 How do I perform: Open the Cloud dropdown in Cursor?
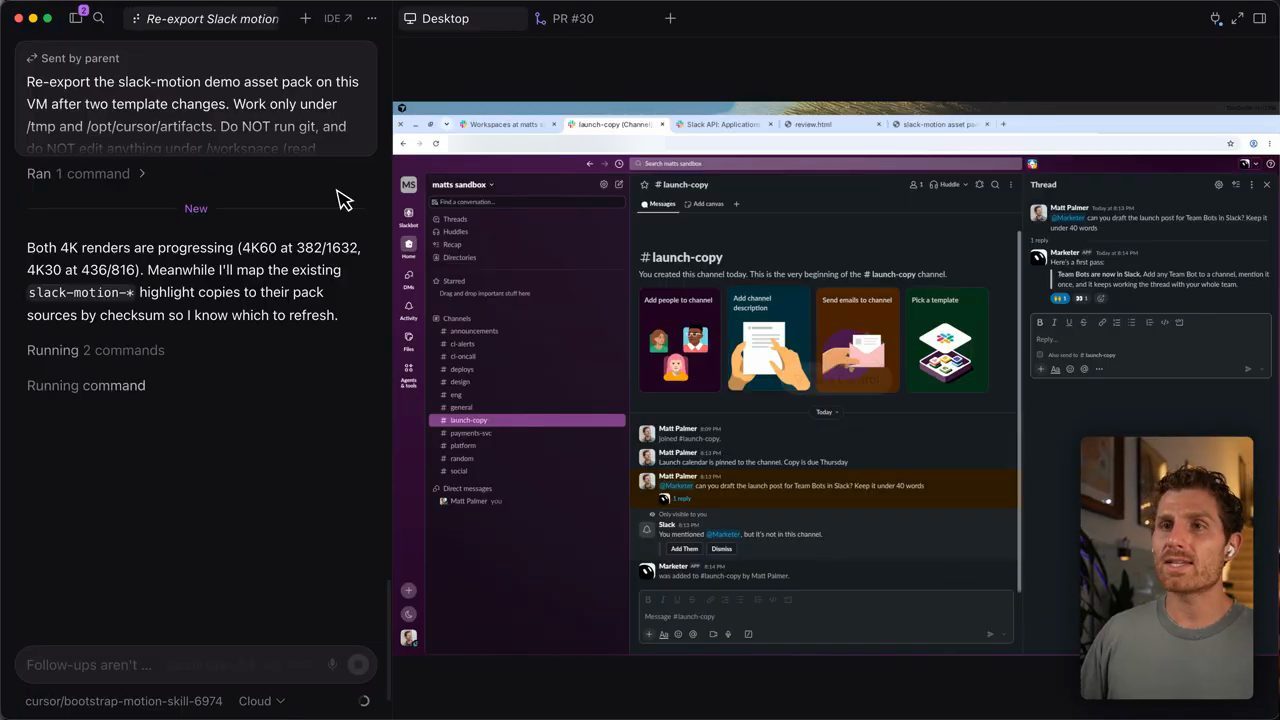point(262,701)
